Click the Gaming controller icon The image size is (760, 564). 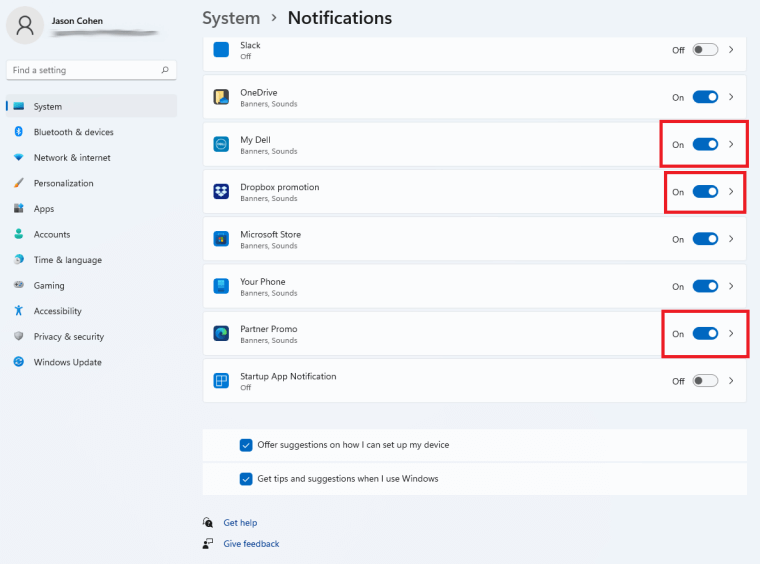click(18, 285)
